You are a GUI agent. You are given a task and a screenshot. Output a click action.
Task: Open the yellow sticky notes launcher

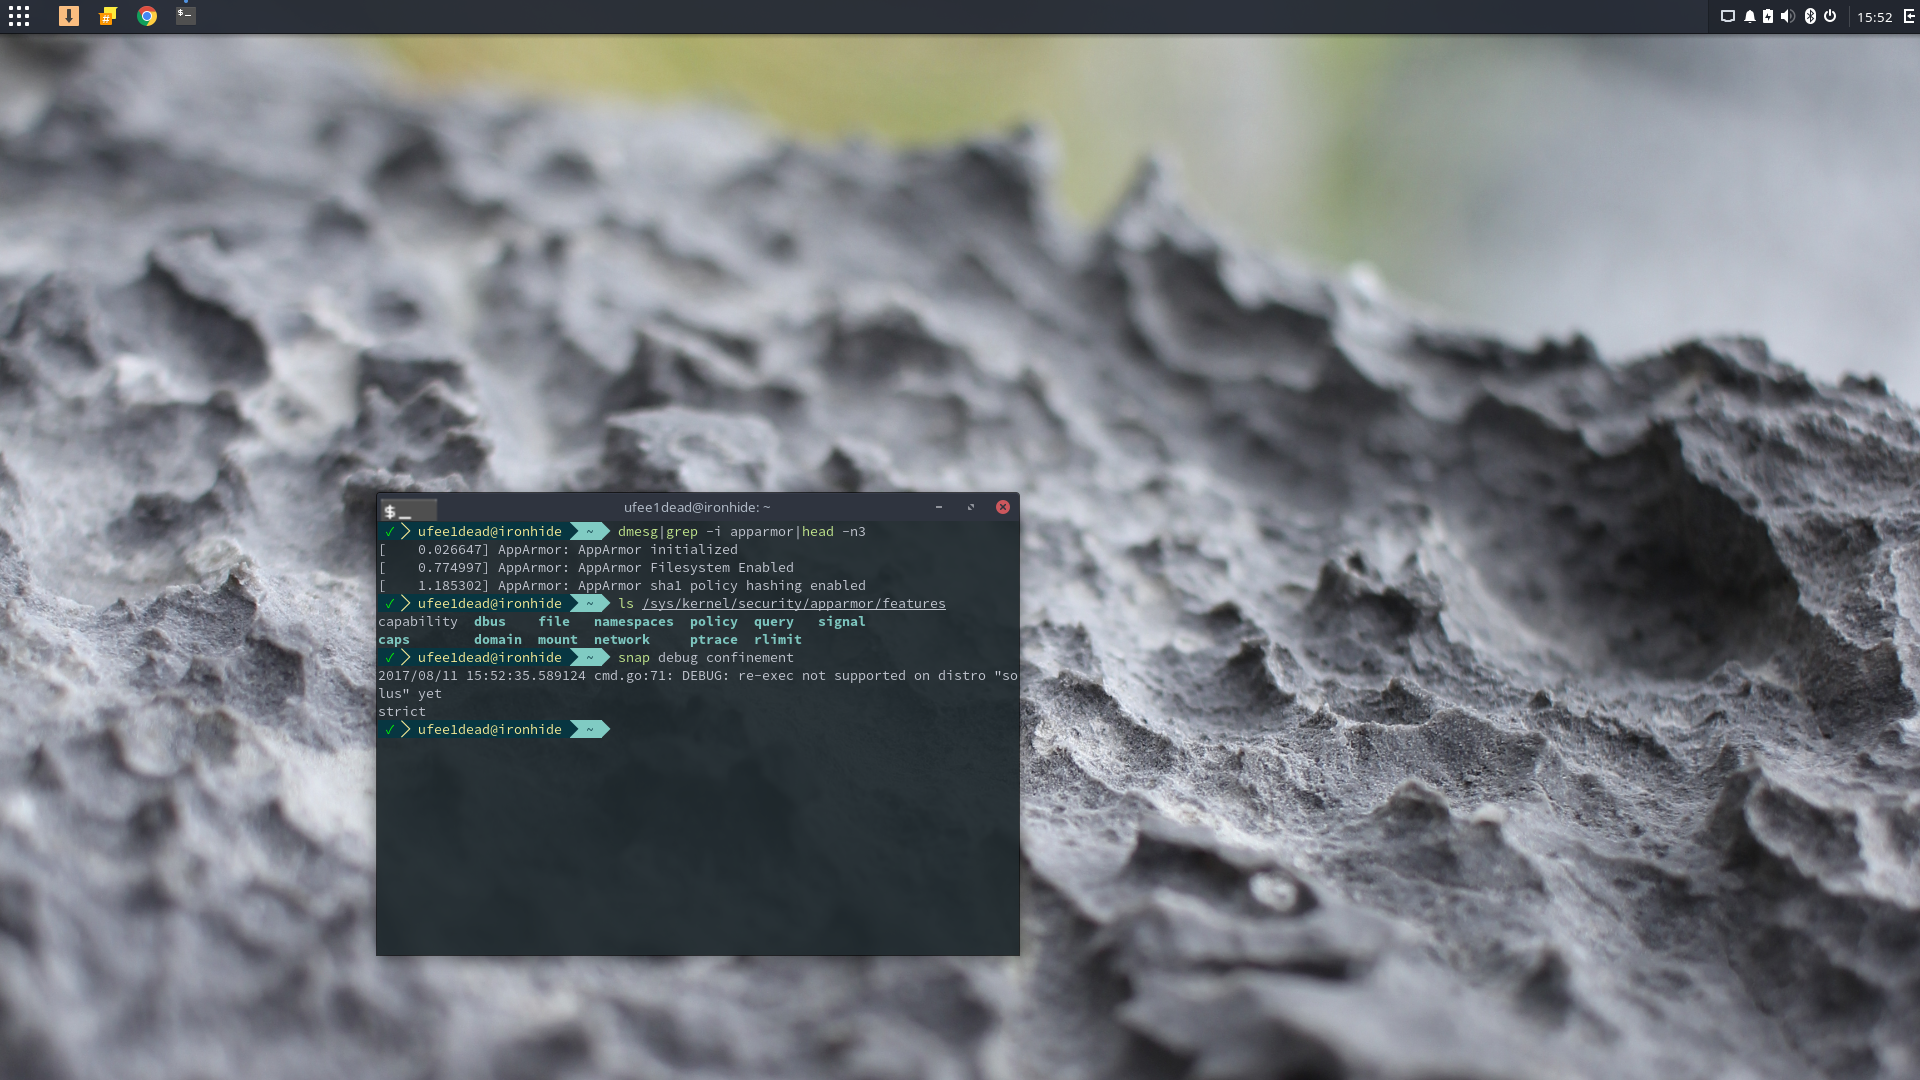tap(108, 16)
